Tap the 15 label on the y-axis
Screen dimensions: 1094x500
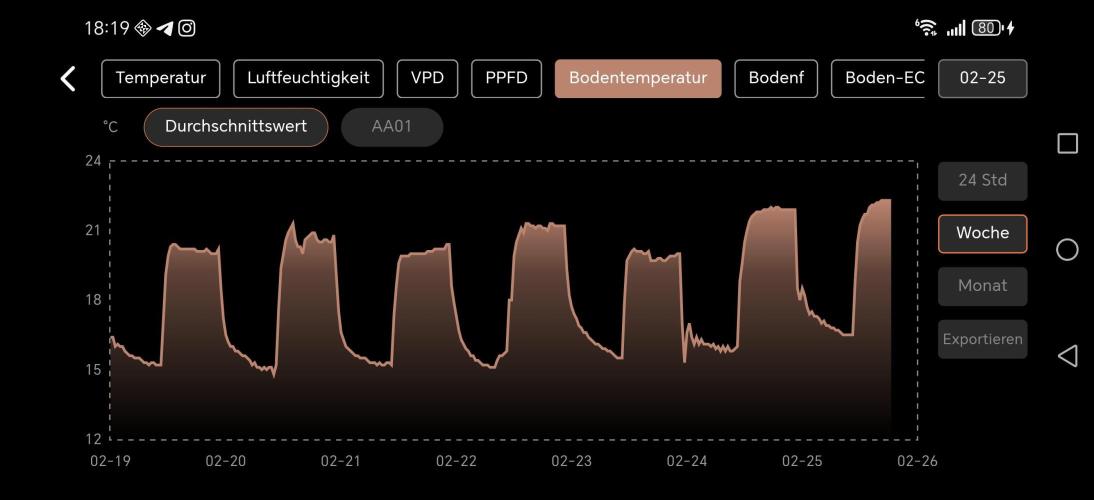point(93,370)
